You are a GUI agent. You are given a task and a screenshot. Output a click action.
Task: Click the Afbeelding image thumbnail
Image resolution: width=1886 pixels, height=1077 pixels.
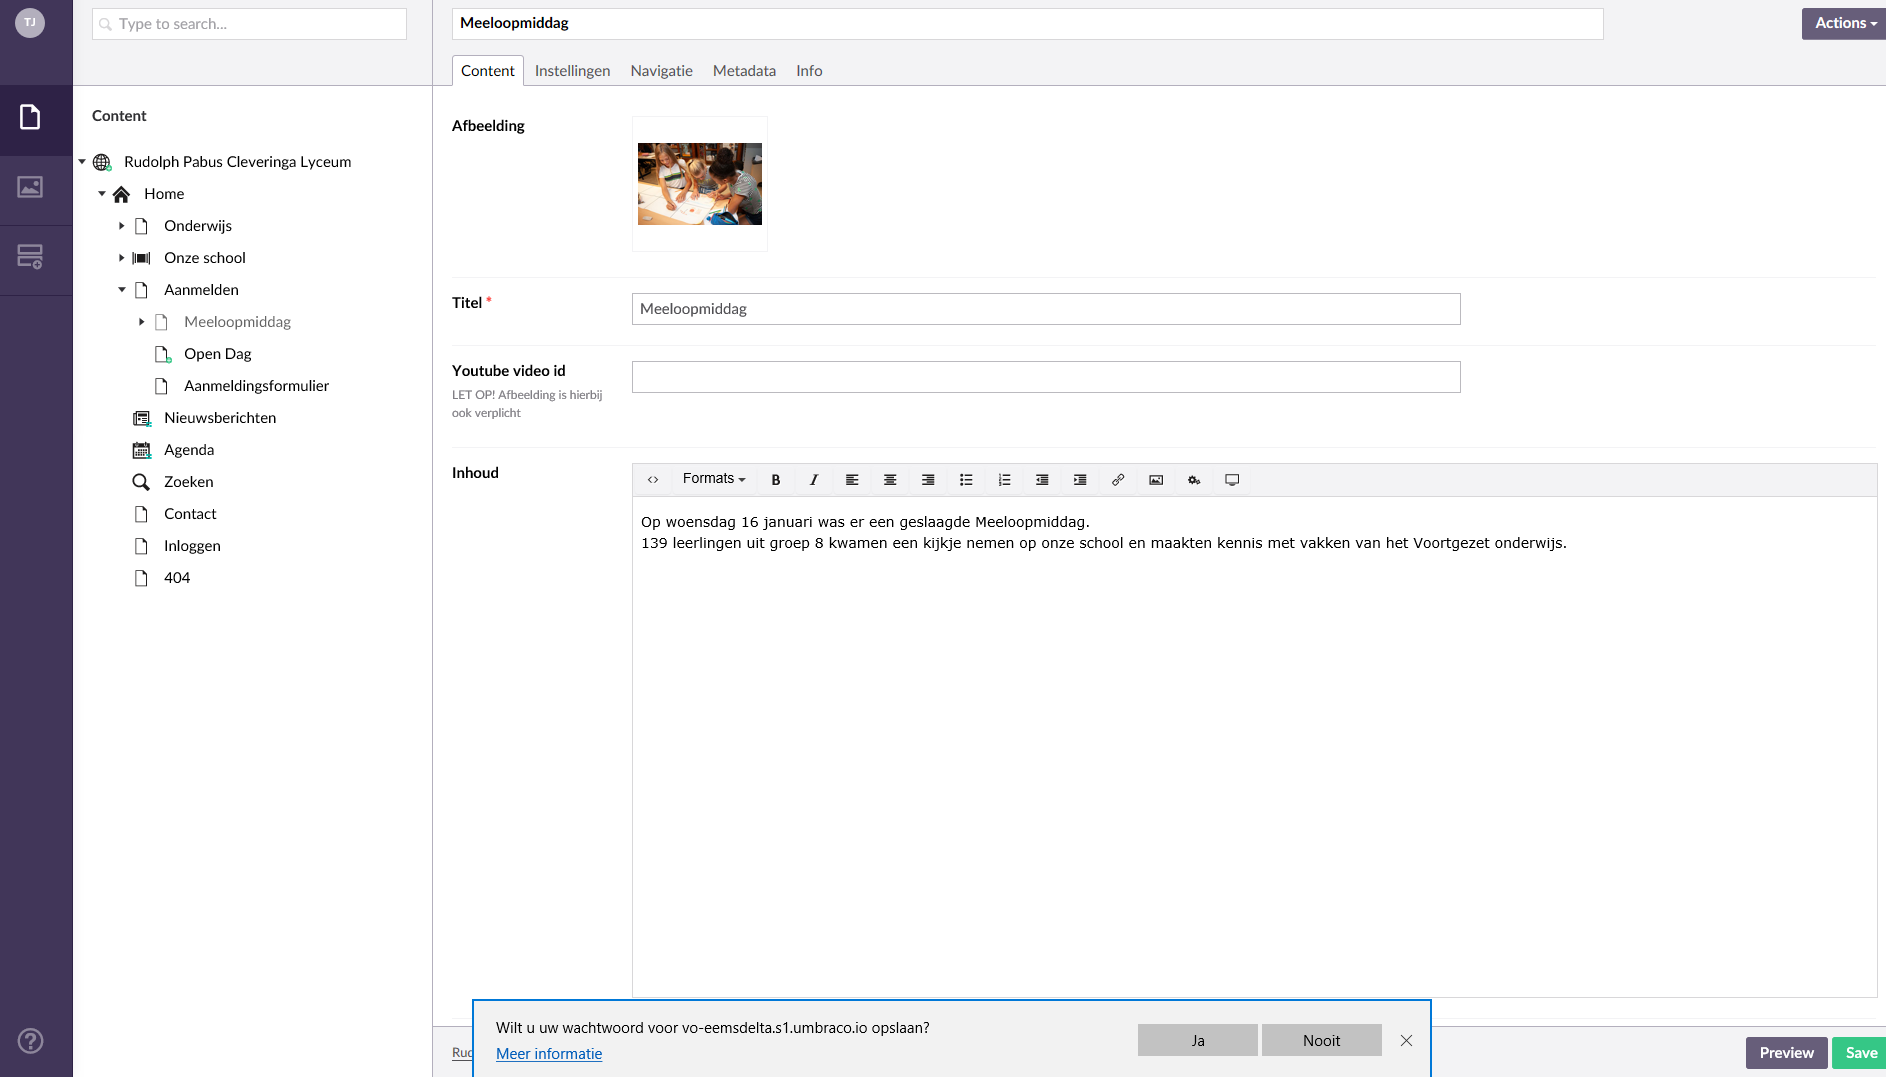point(700,184)
